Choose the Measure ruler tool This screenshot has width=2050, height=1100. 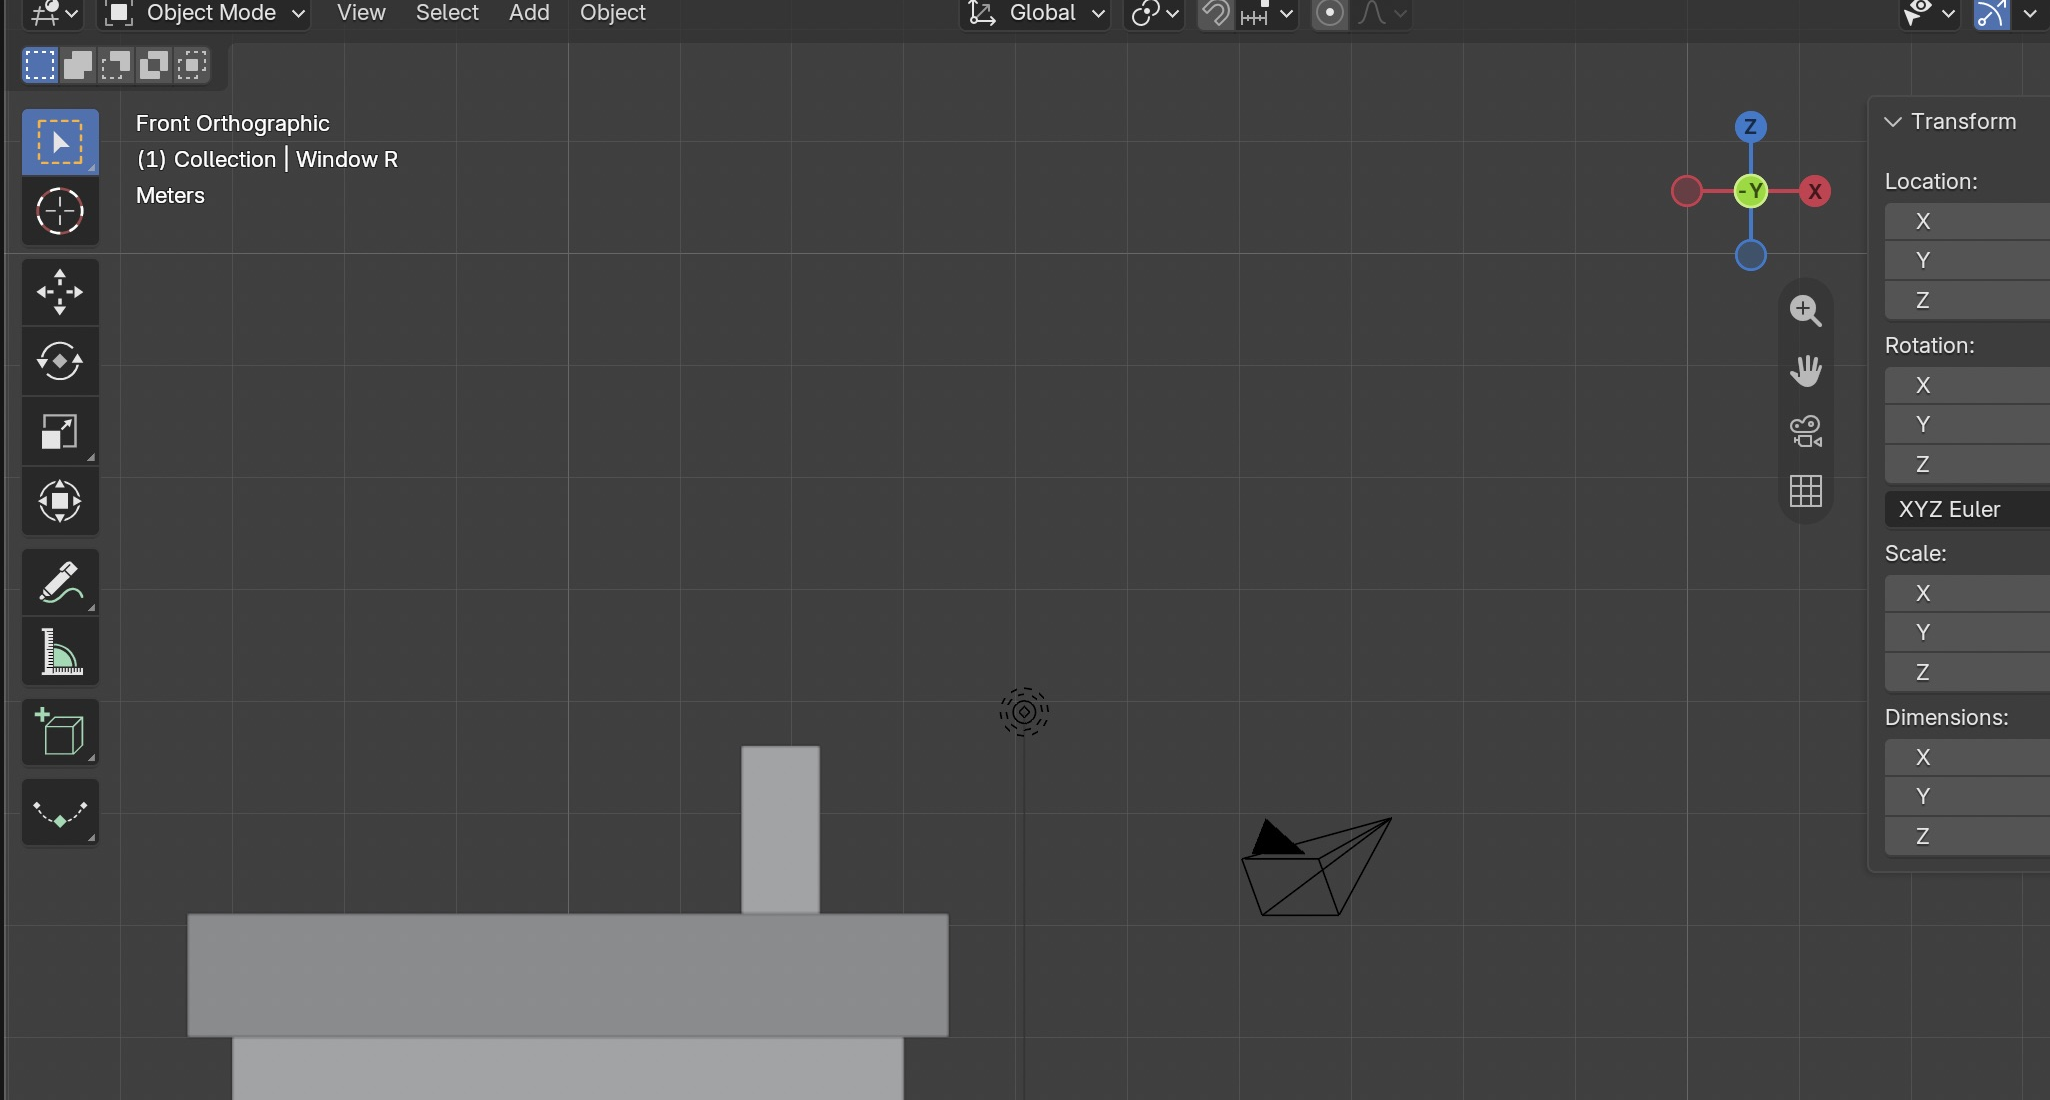tap(60, 652)
